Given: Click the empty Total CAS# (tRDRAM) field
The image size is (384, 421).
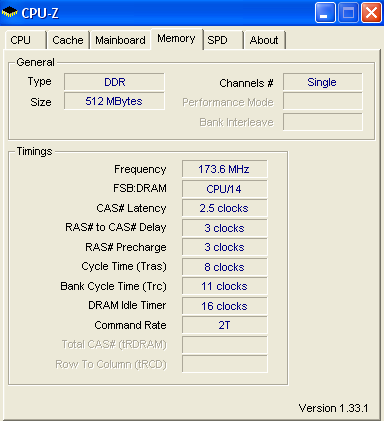Looking at the screenshot, I should point(224,345).
